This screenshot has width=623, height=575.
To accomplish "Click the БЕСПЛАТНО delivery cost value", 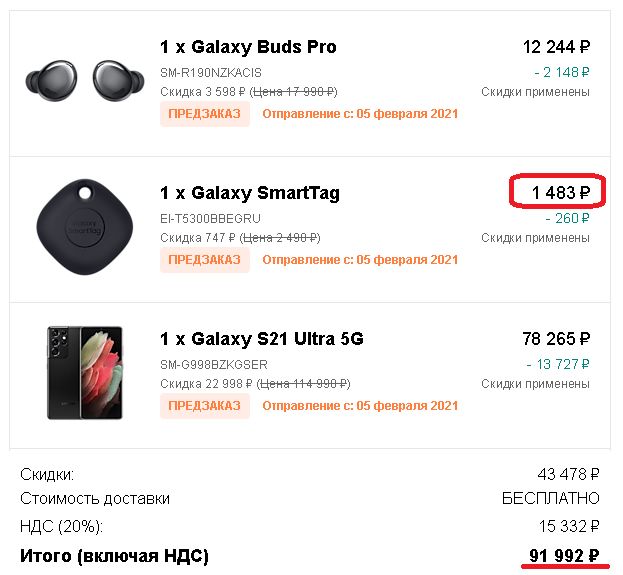I will click(x=551, y=498).
